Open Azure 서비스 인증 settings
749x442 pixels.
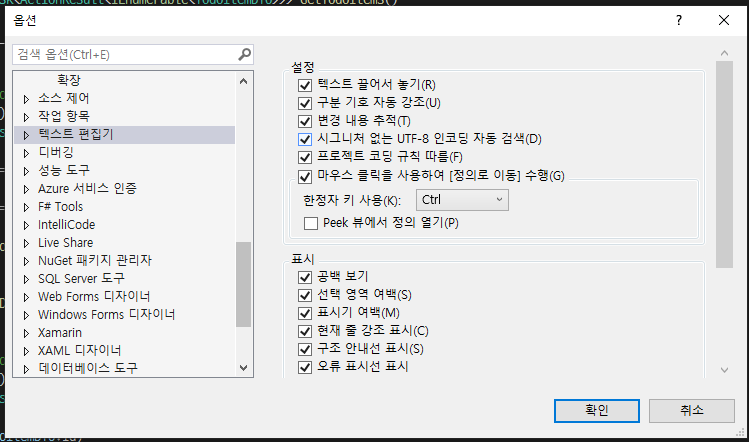pyautogui.click(x=87, y=189)
